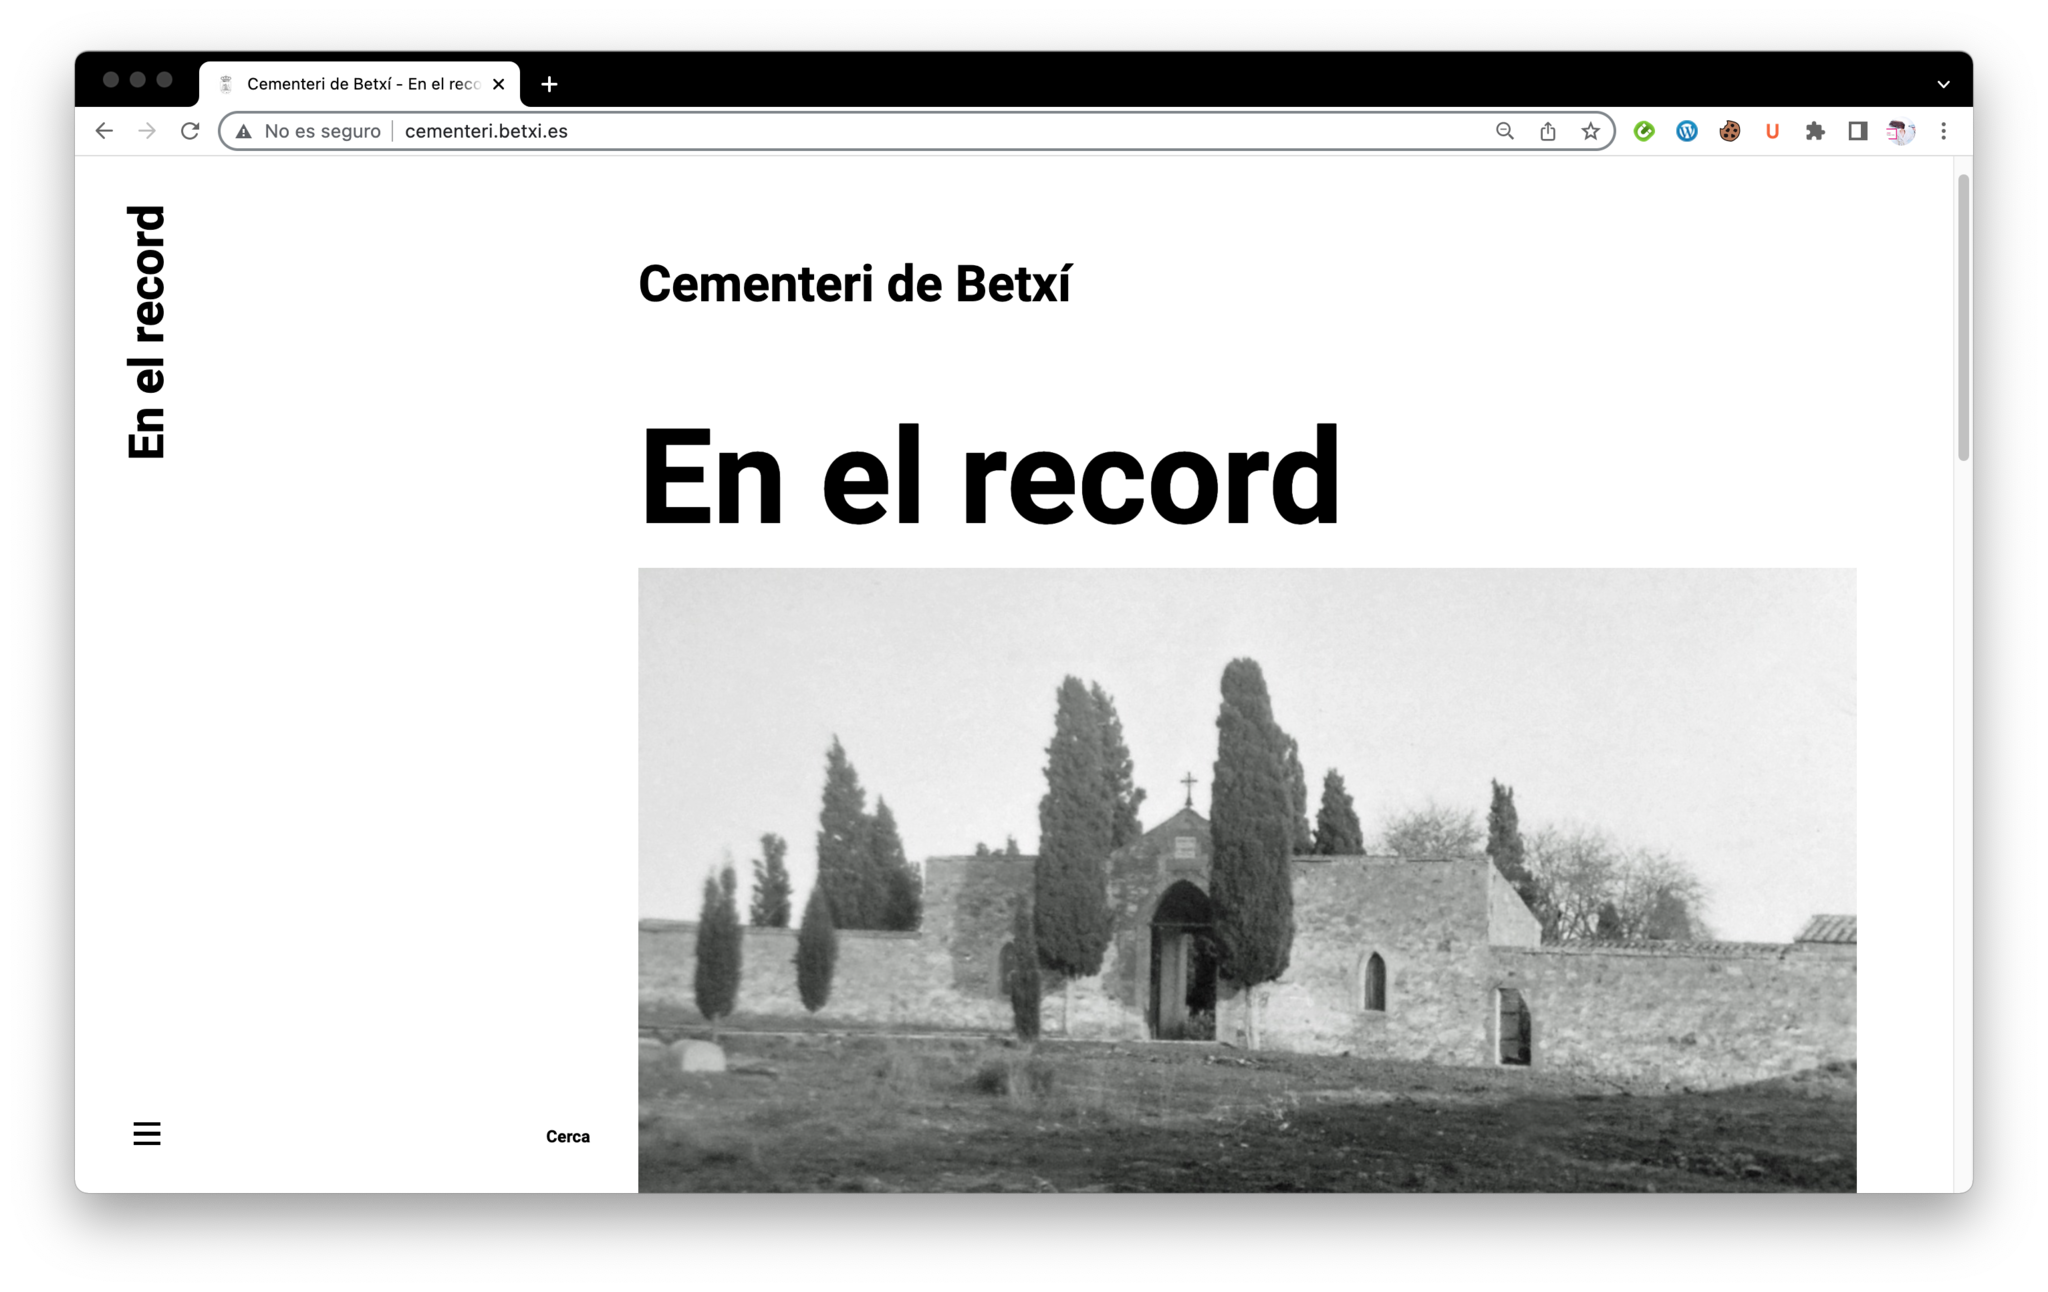Click the browser back arrow
The width and height of the screenshot is (2048, 1292).
tap(104, 131)
